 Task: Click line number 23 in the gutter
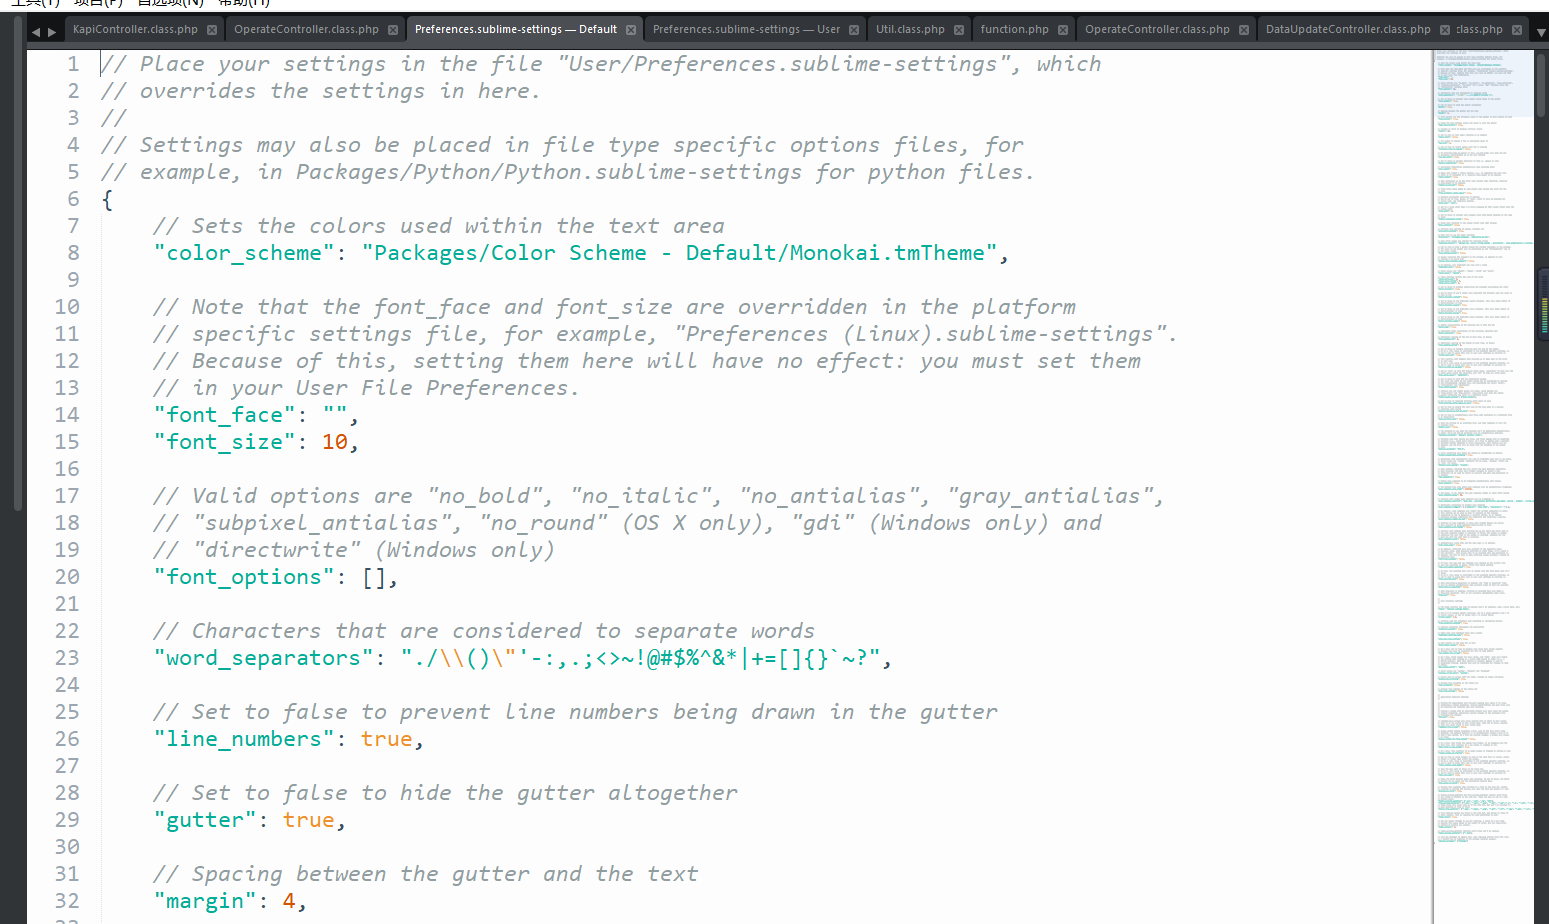pos(67,658)
